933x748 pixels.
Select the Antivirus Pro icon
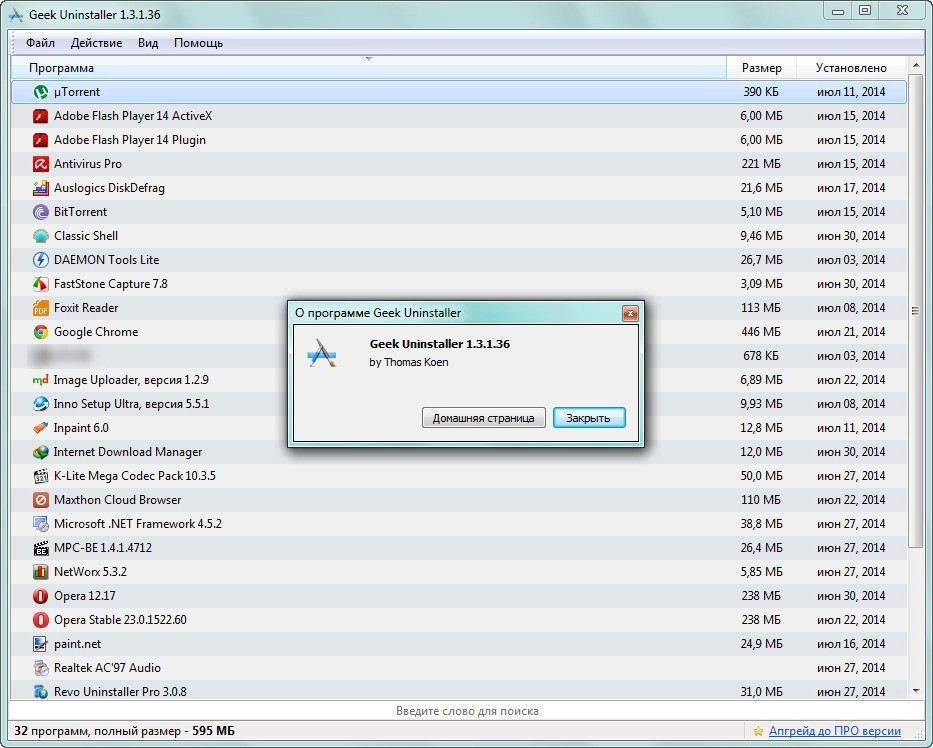point(40,164)
